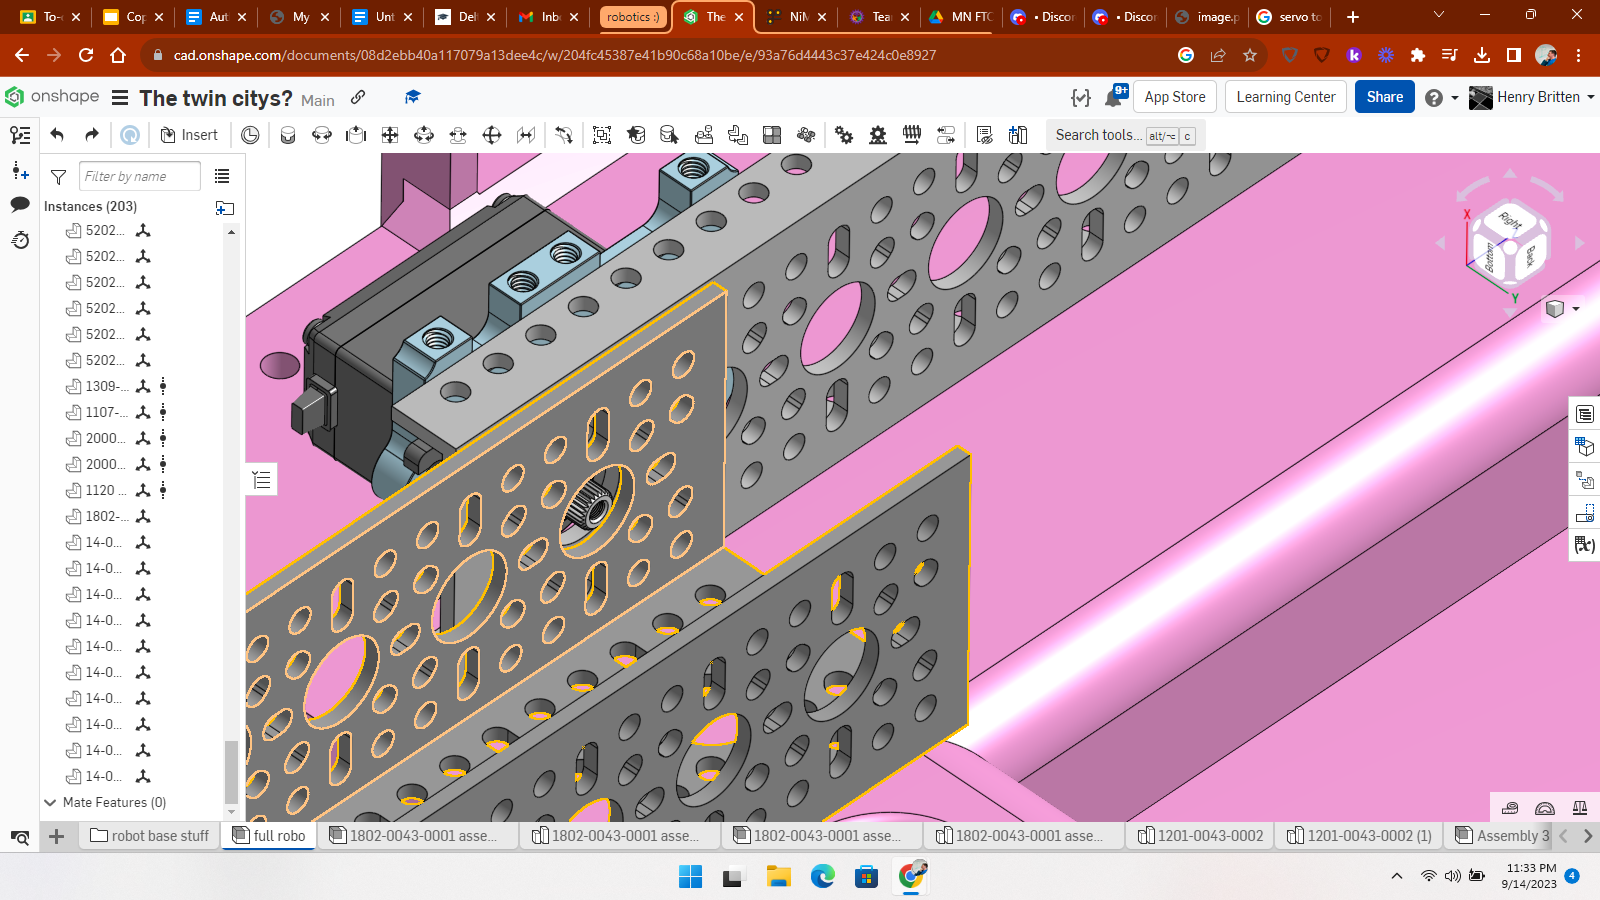This screenshot has width=1600, height=900.
Task: Click the add mate connector sidebar icon
Action: (x=20, y=171)
